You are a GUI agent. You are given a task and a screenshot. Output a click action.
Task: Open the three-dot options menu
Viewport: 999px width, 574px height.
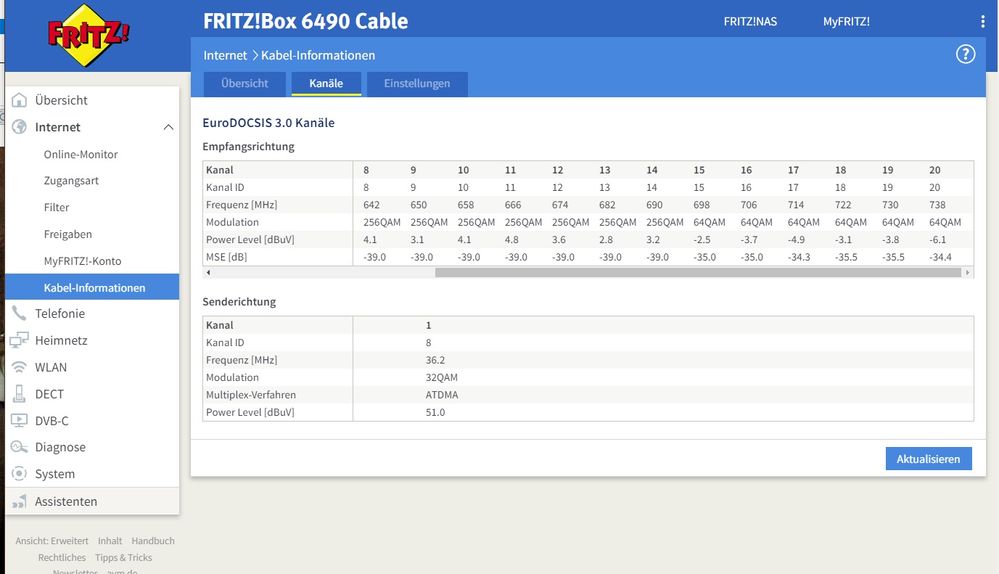[x=982, y=21]
